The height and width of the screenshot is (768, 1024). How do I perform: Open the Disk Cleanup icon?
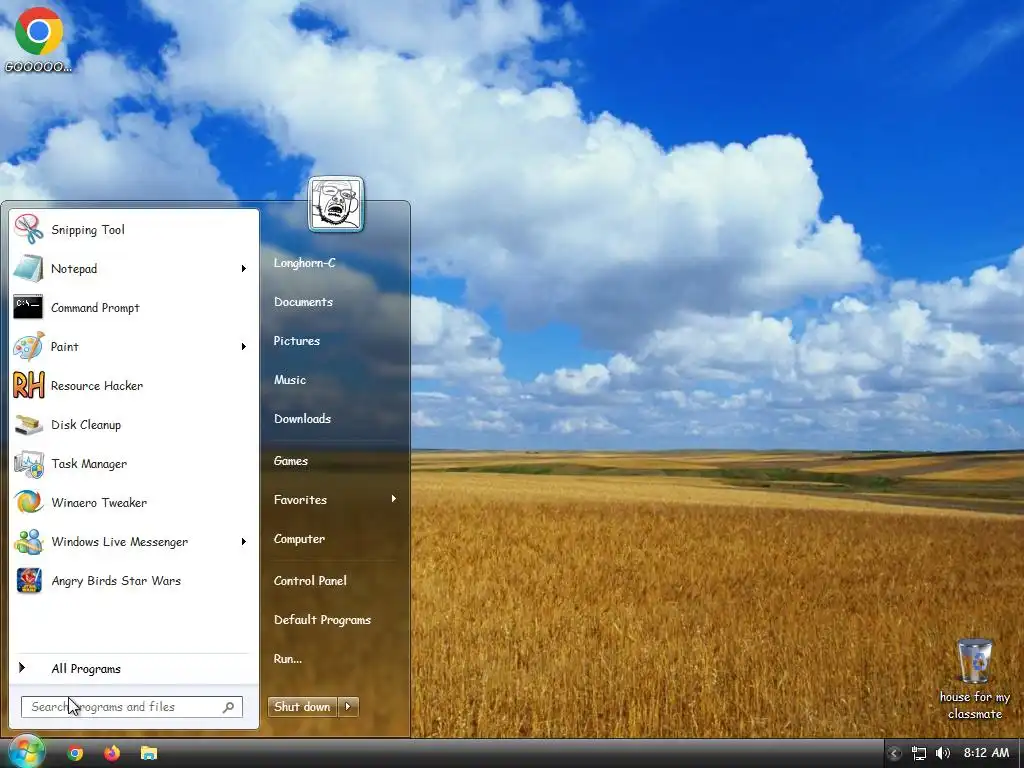29,424
